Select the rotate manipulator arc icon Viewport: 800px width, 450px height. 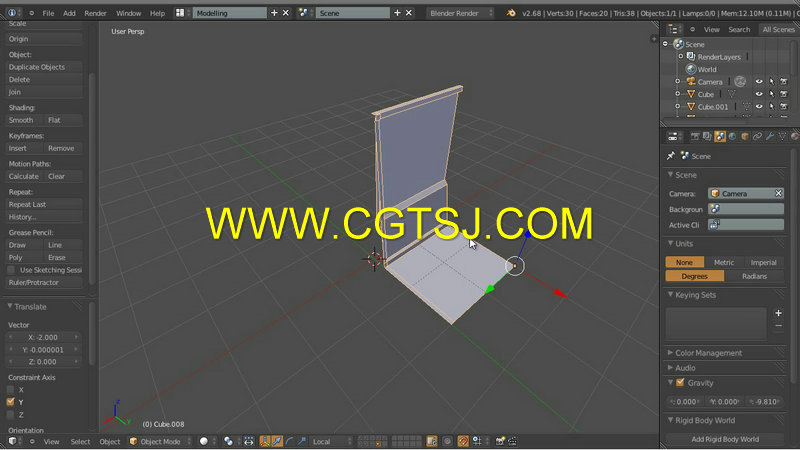pos(289,441)
